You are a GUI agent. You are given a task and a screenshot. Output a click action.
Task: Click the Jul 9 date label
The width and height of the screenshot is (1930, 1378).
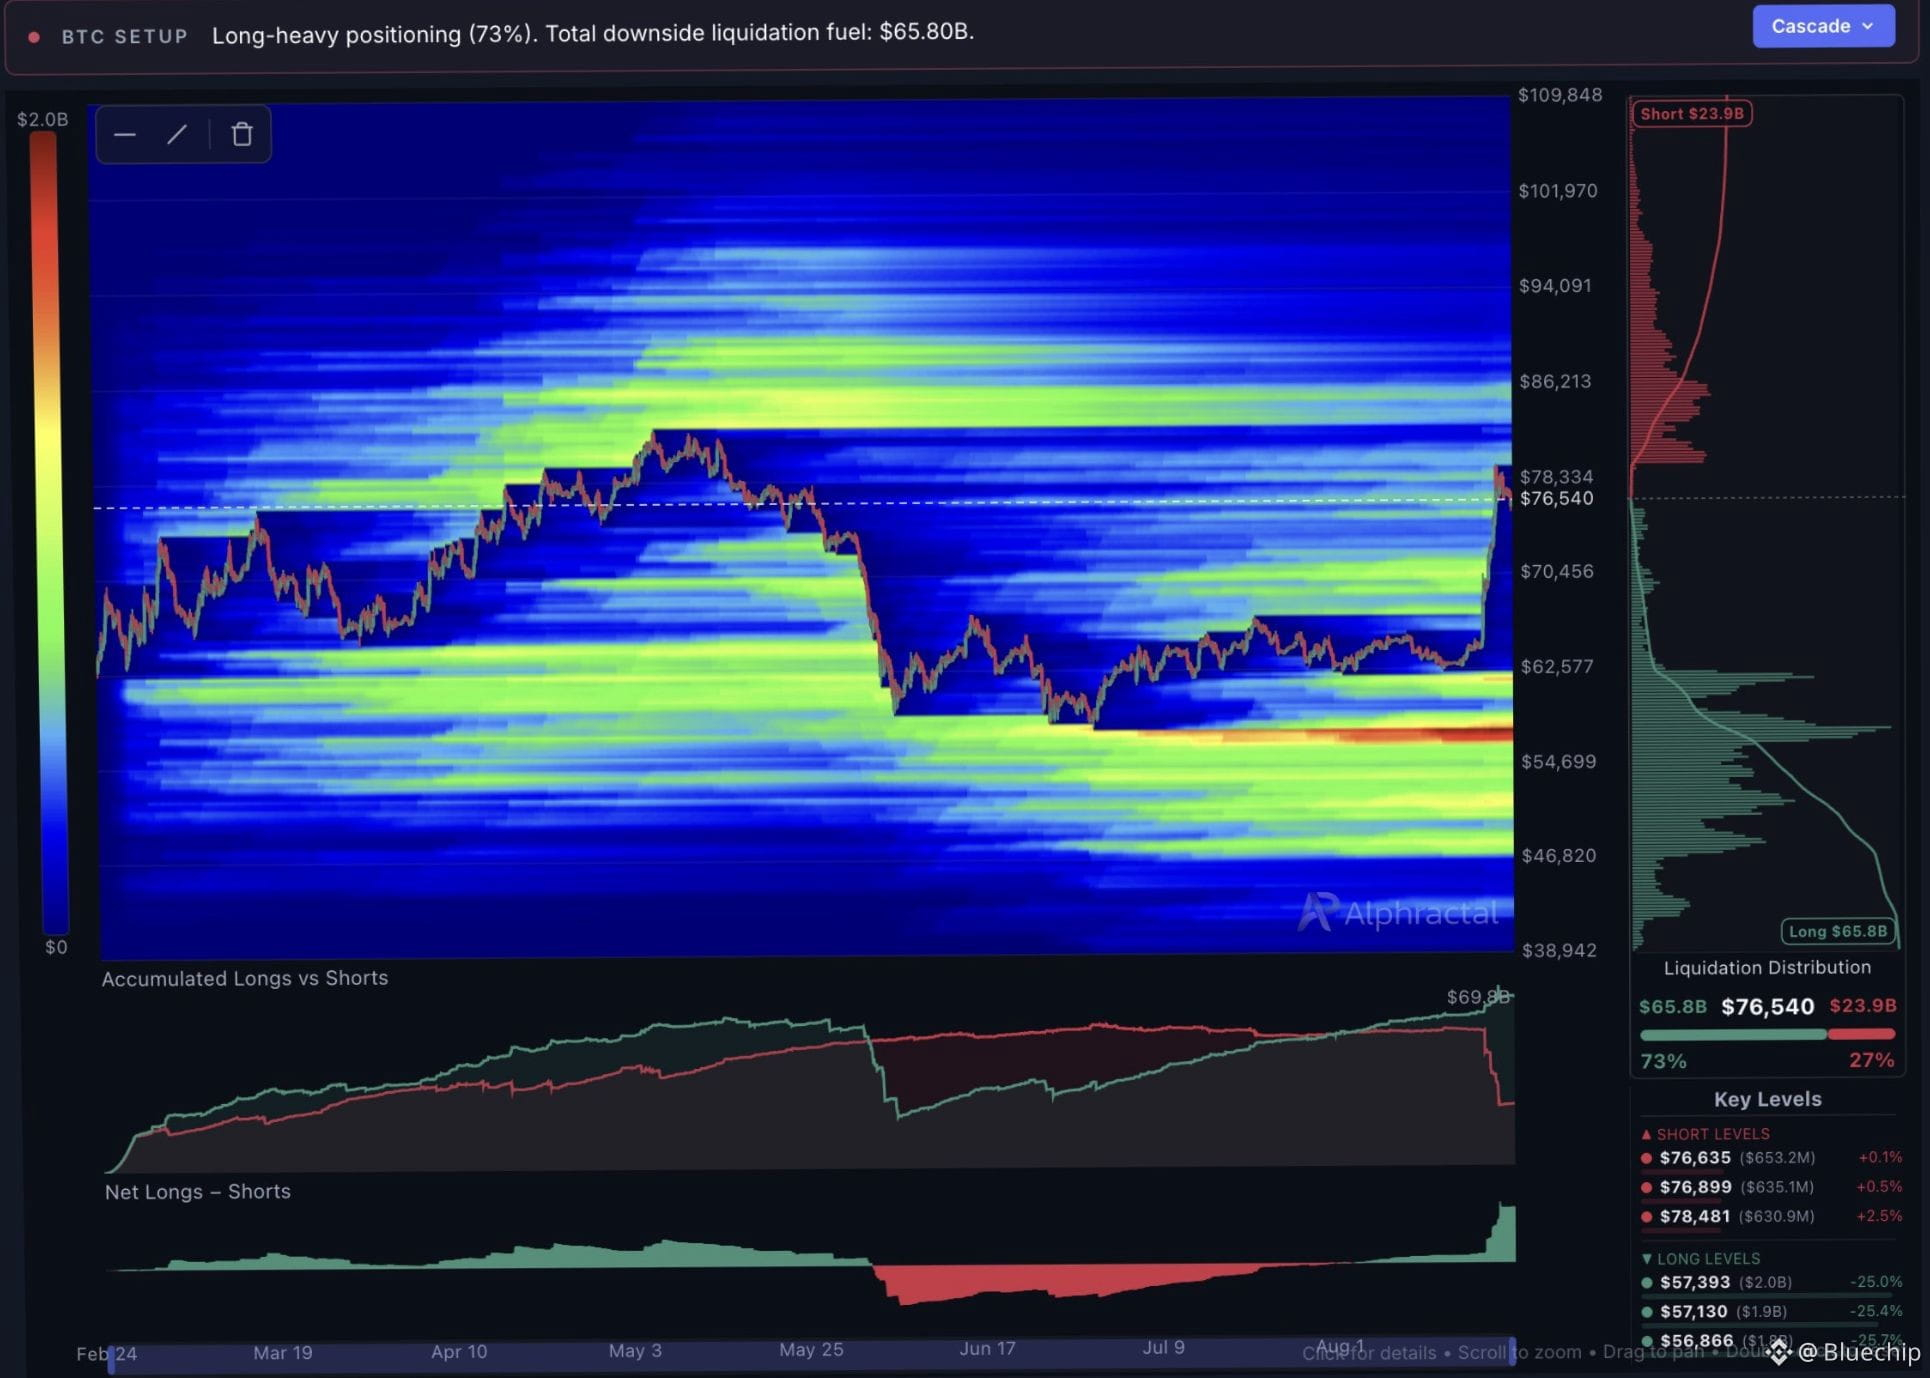[x=1163, y=1348]
